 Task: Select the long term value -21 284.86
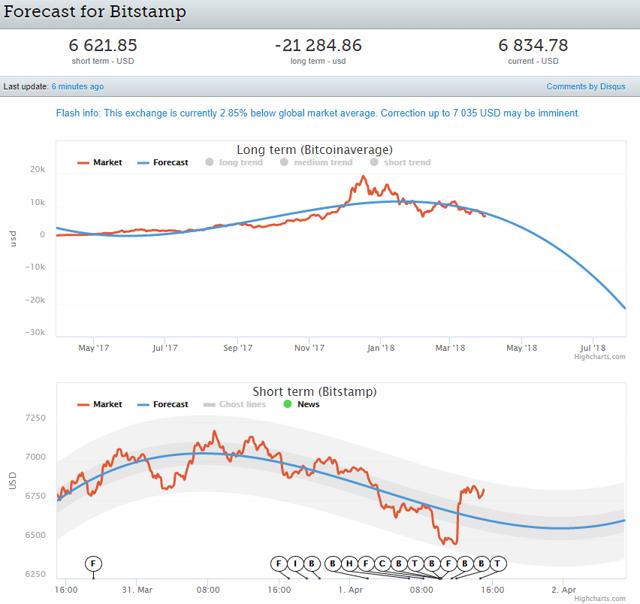(318, 45)
